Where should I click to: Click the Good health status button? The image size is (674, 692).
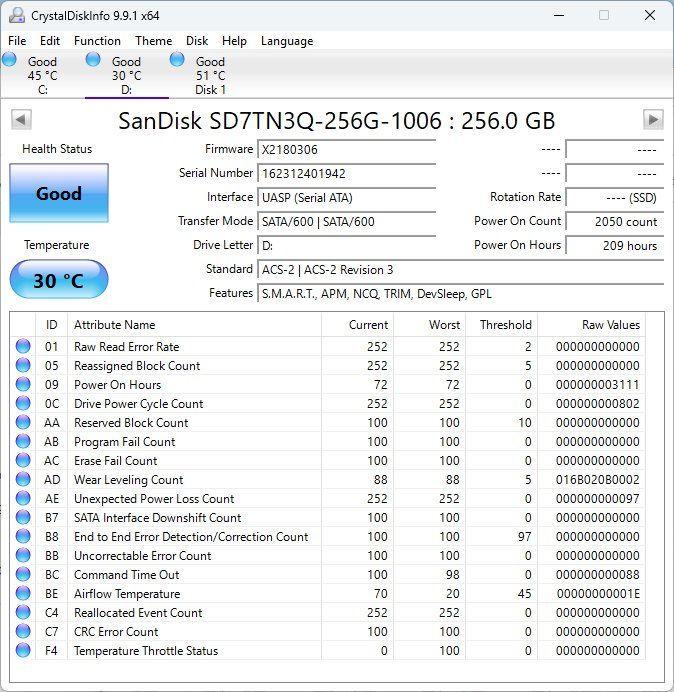59,193
